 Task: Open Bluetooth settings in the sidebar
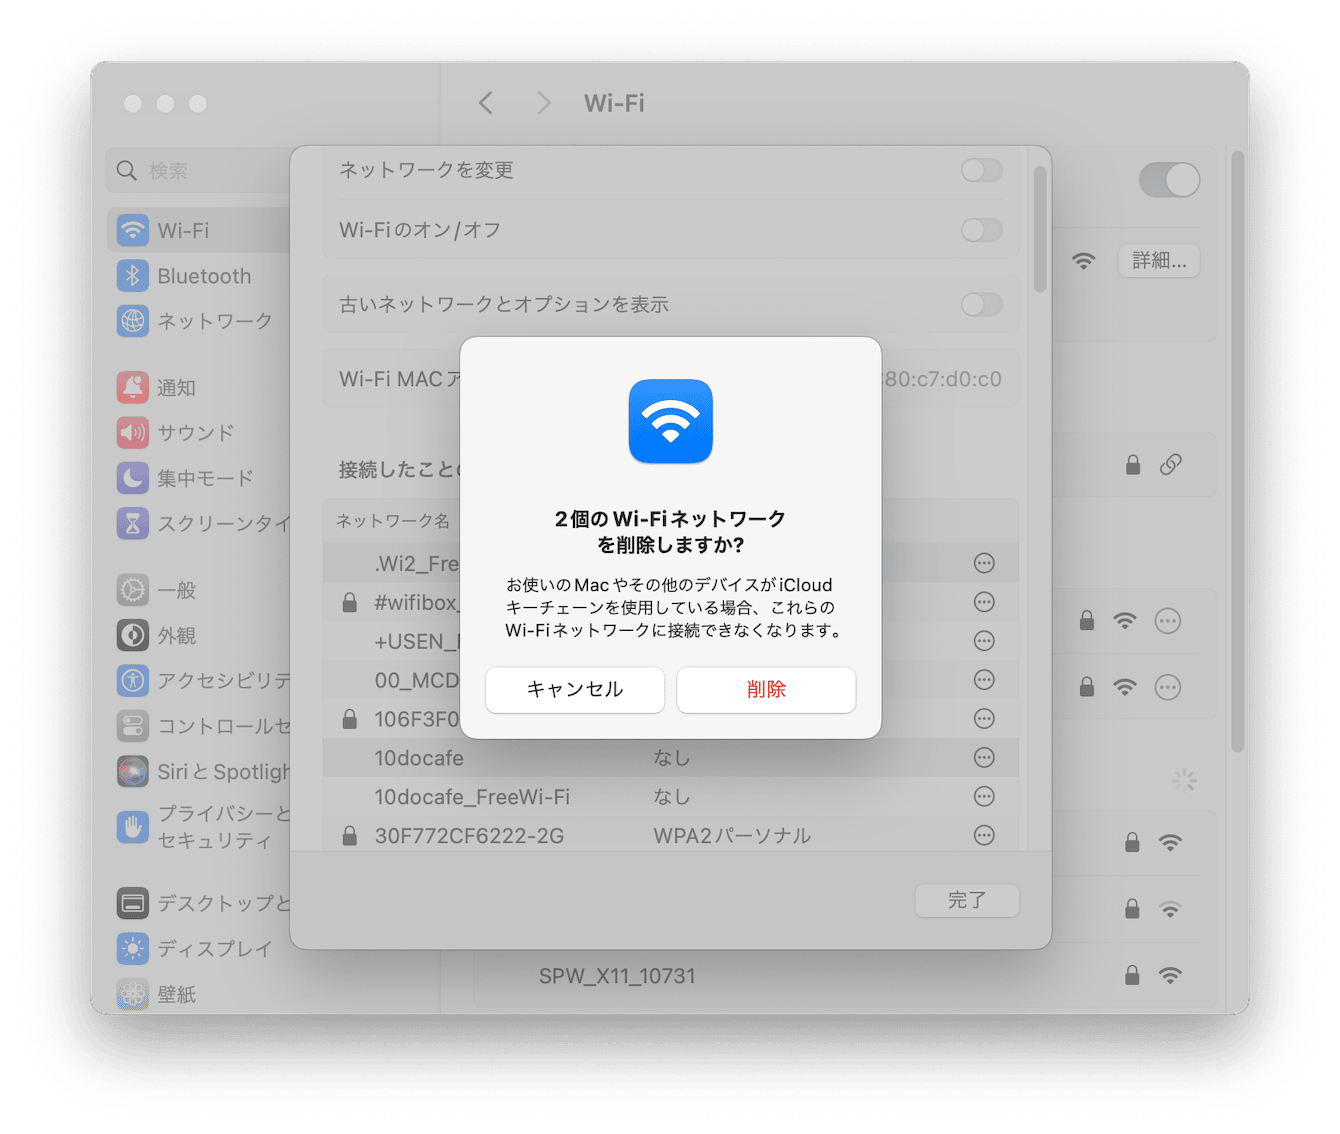[198, 276]
